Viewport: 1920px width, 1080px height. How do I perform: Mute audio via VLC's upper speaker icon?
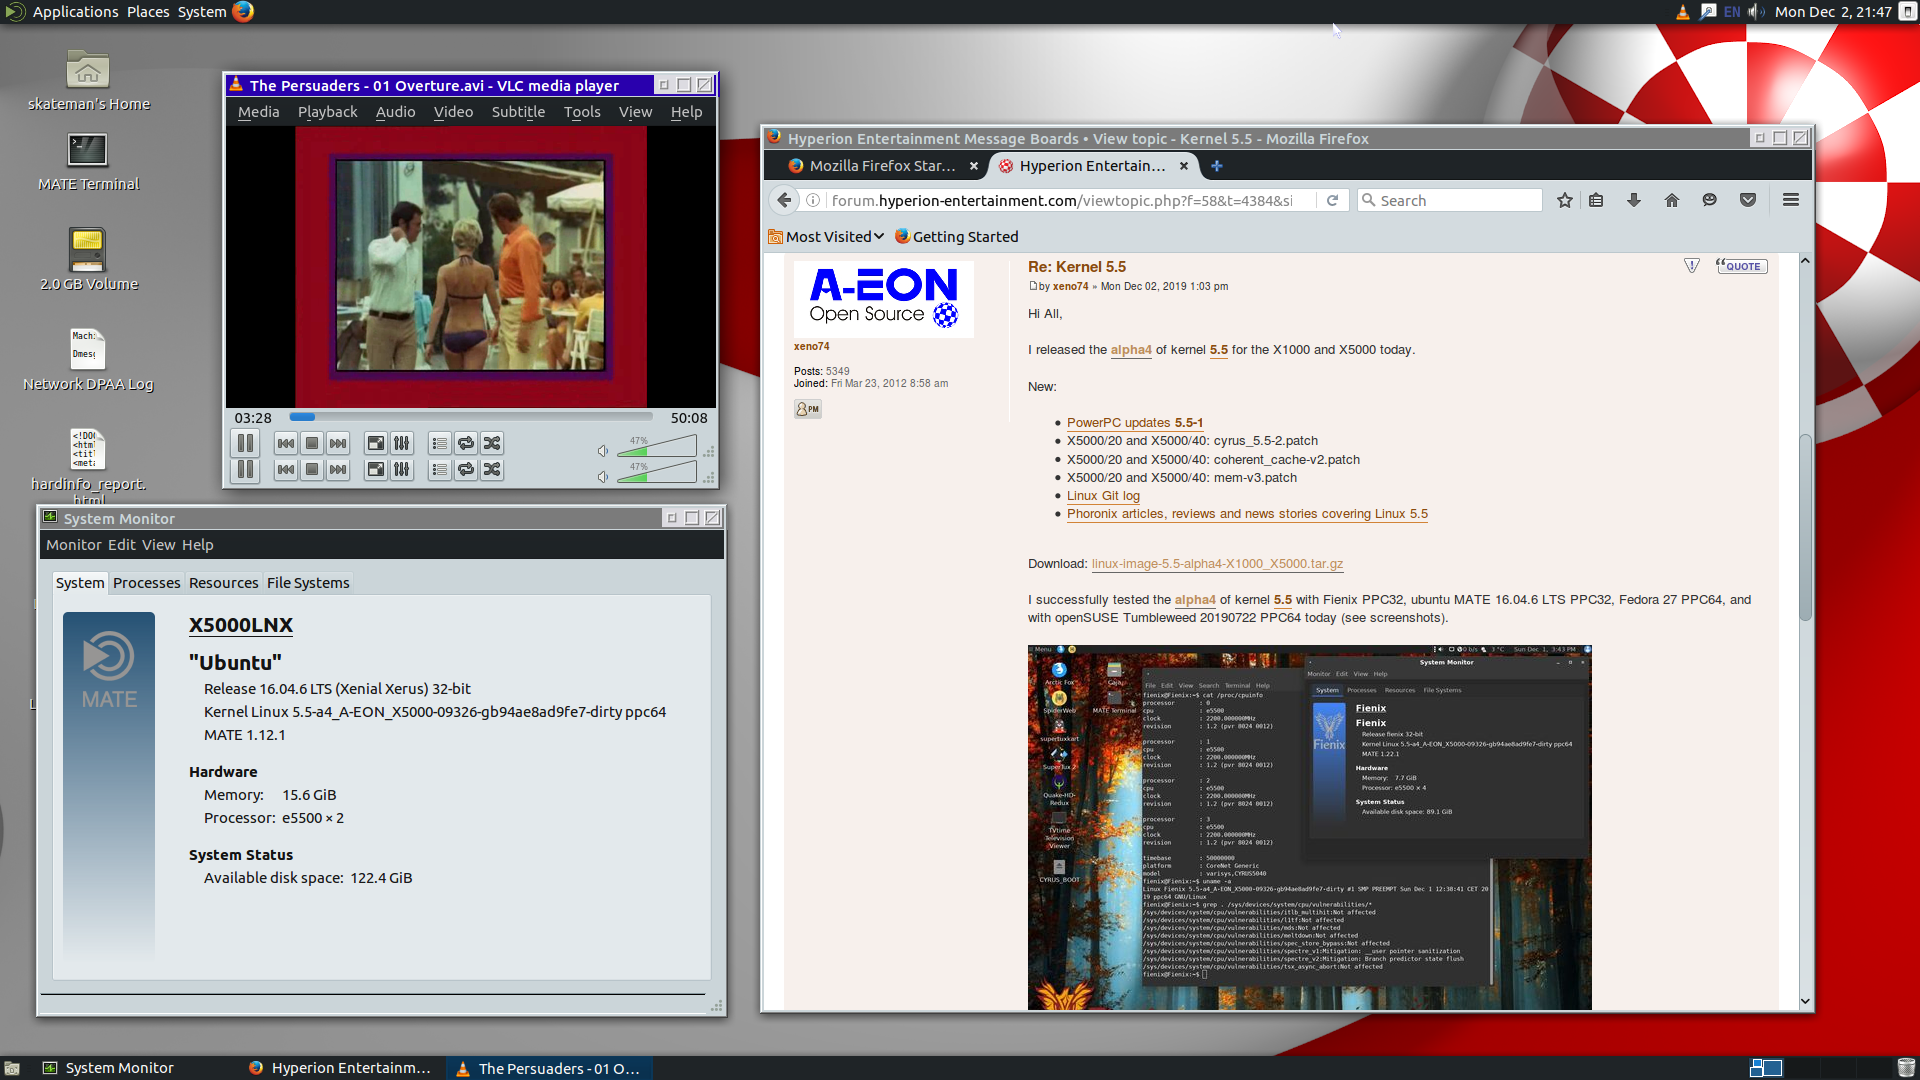[x=603, y=451]
